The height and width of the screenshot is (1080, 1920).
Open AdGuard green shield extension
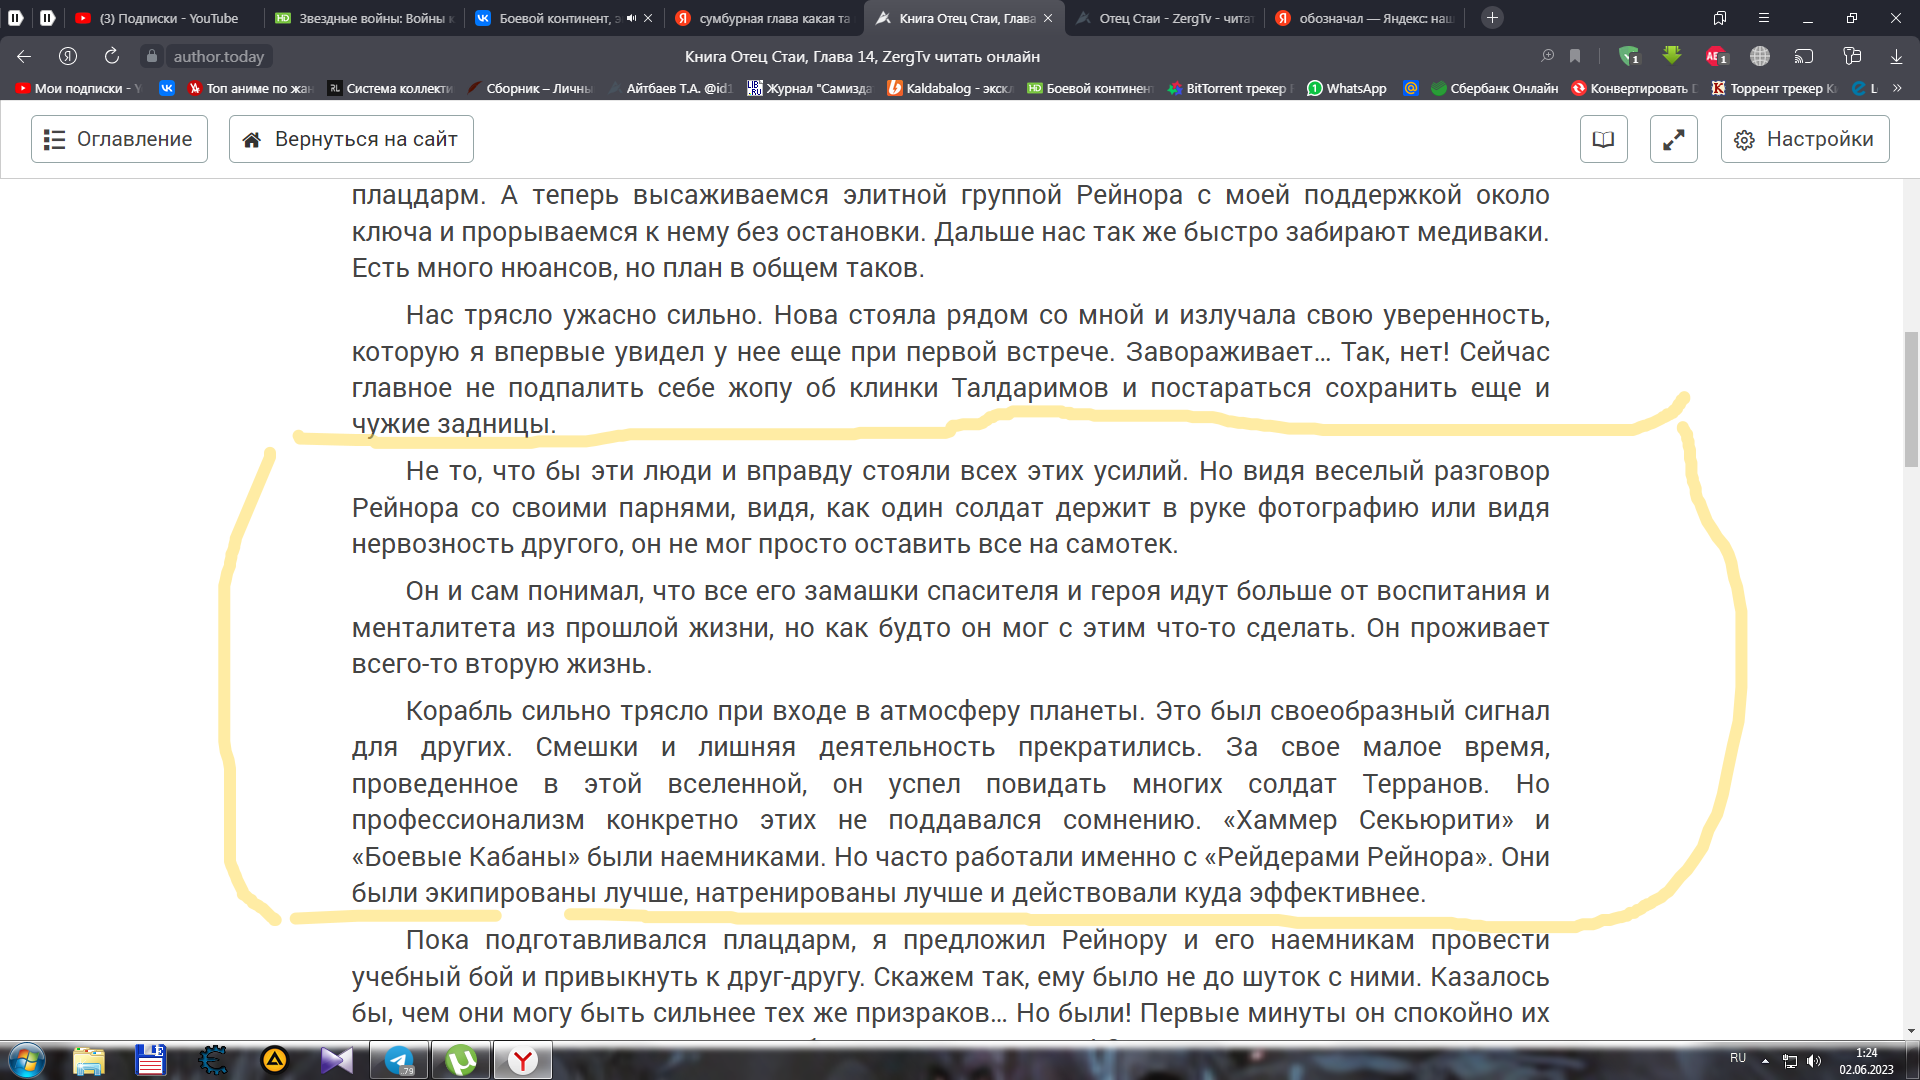click(1628, 56)
